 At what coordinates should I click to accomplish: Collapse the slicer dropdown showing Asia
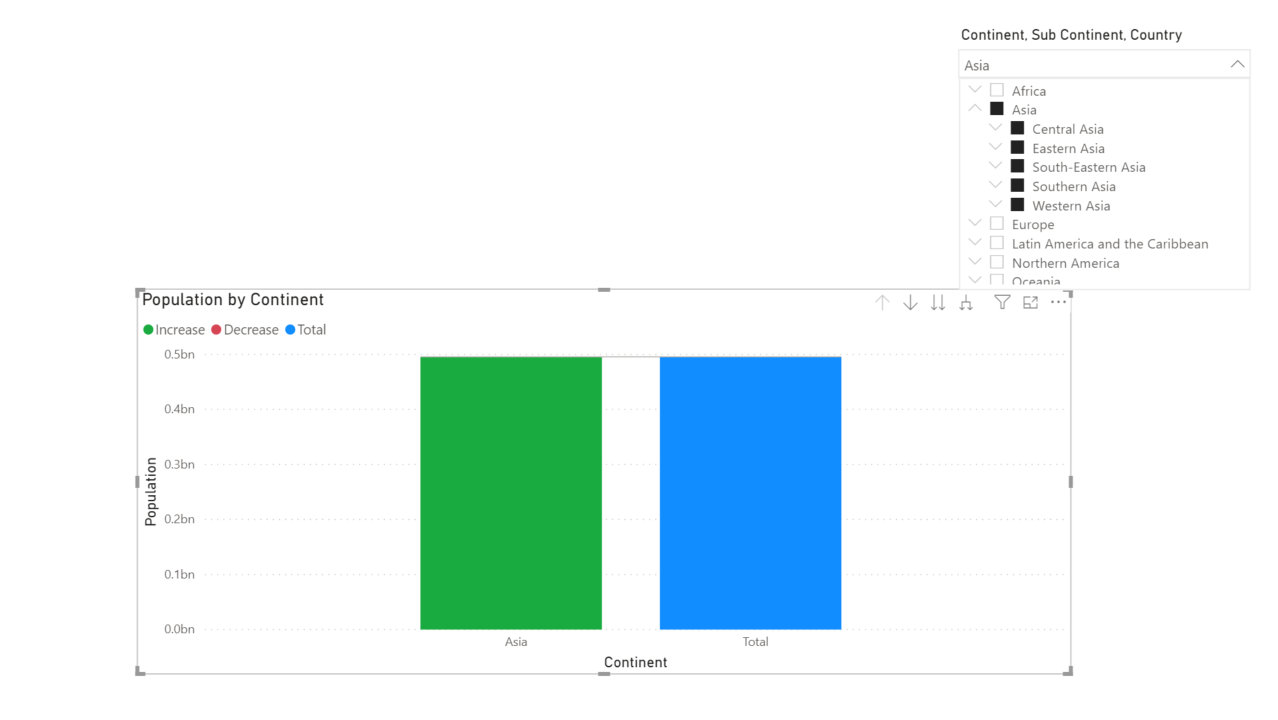(x=1238, y=64)
